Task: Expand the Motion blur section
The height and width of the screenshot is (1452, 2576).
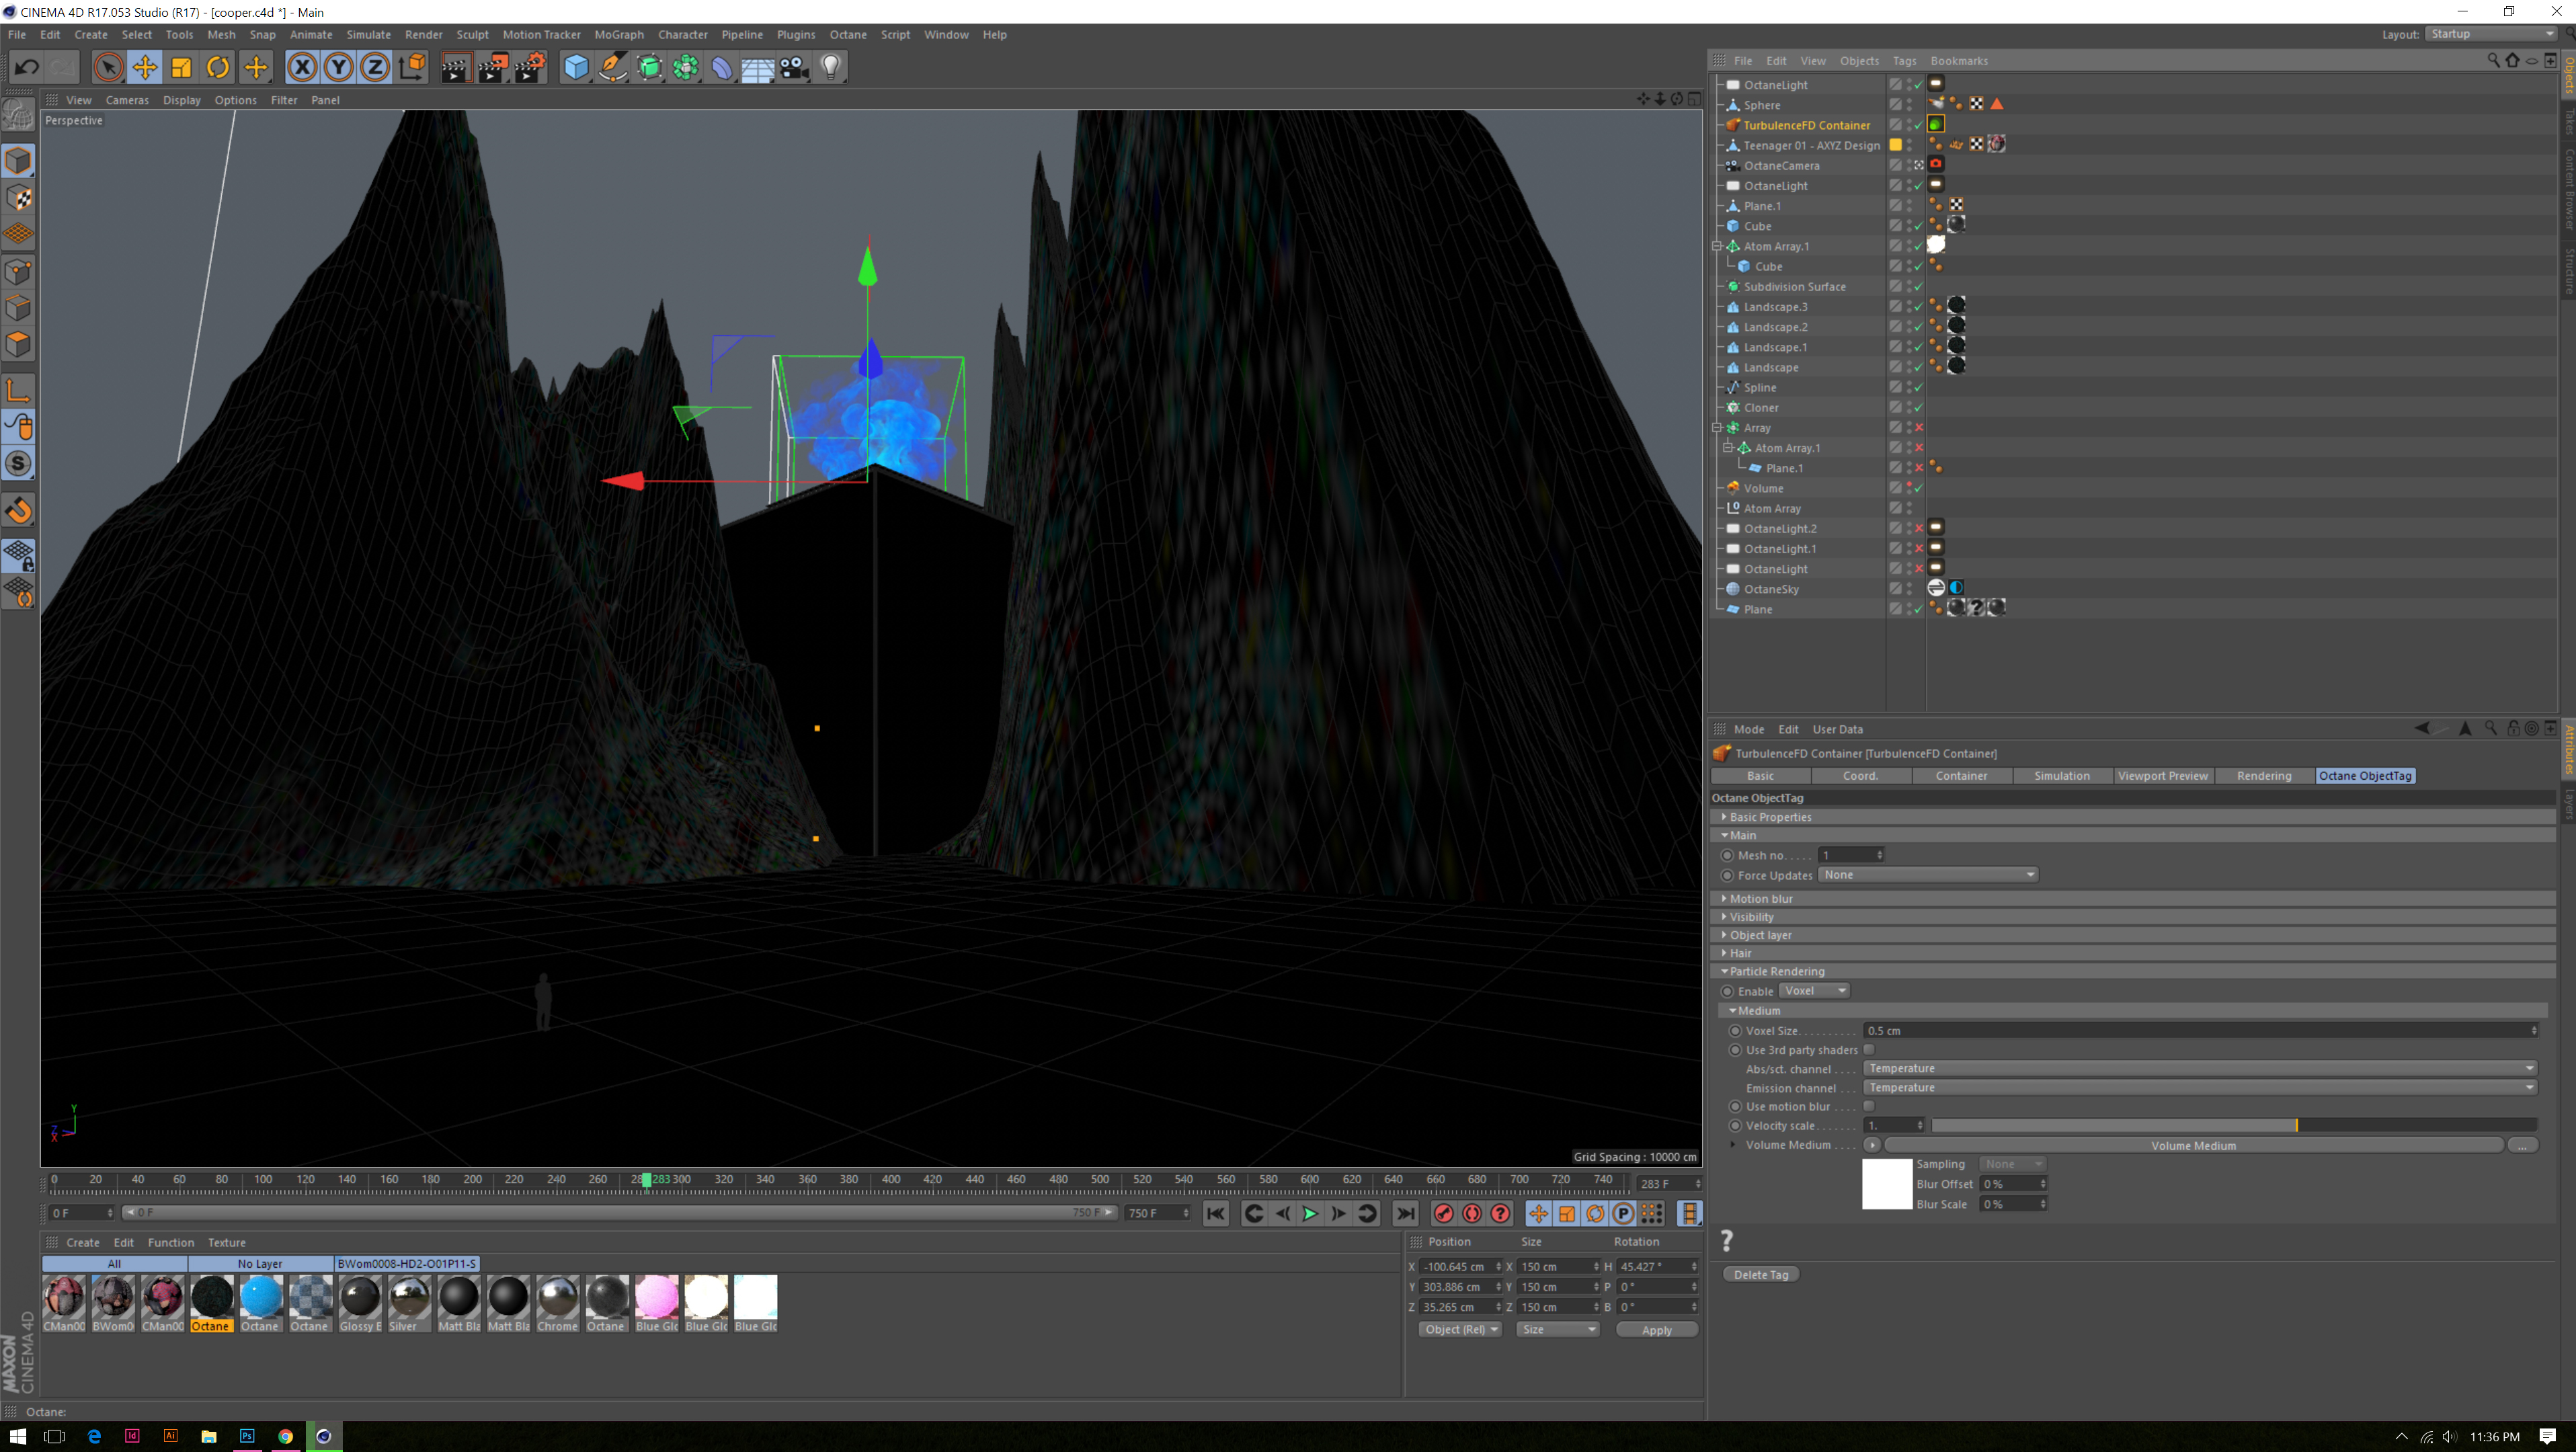Action: [1761, 898]
